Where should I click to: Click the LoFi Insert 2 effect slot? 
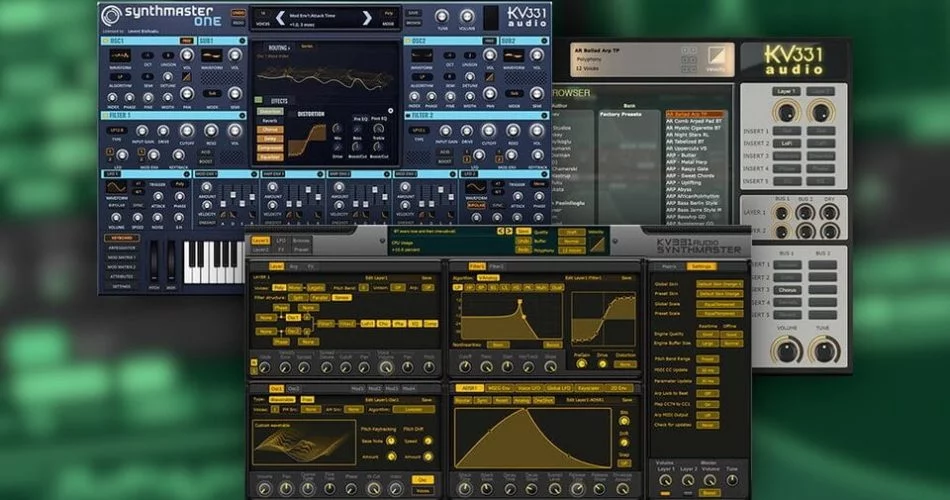pyautogui.click(x=787, y=143)
